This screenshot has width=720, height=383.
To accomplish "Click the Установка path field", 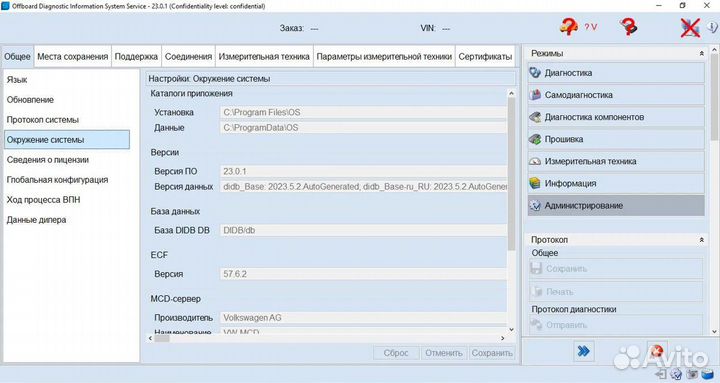I will (x=364, y=112).
